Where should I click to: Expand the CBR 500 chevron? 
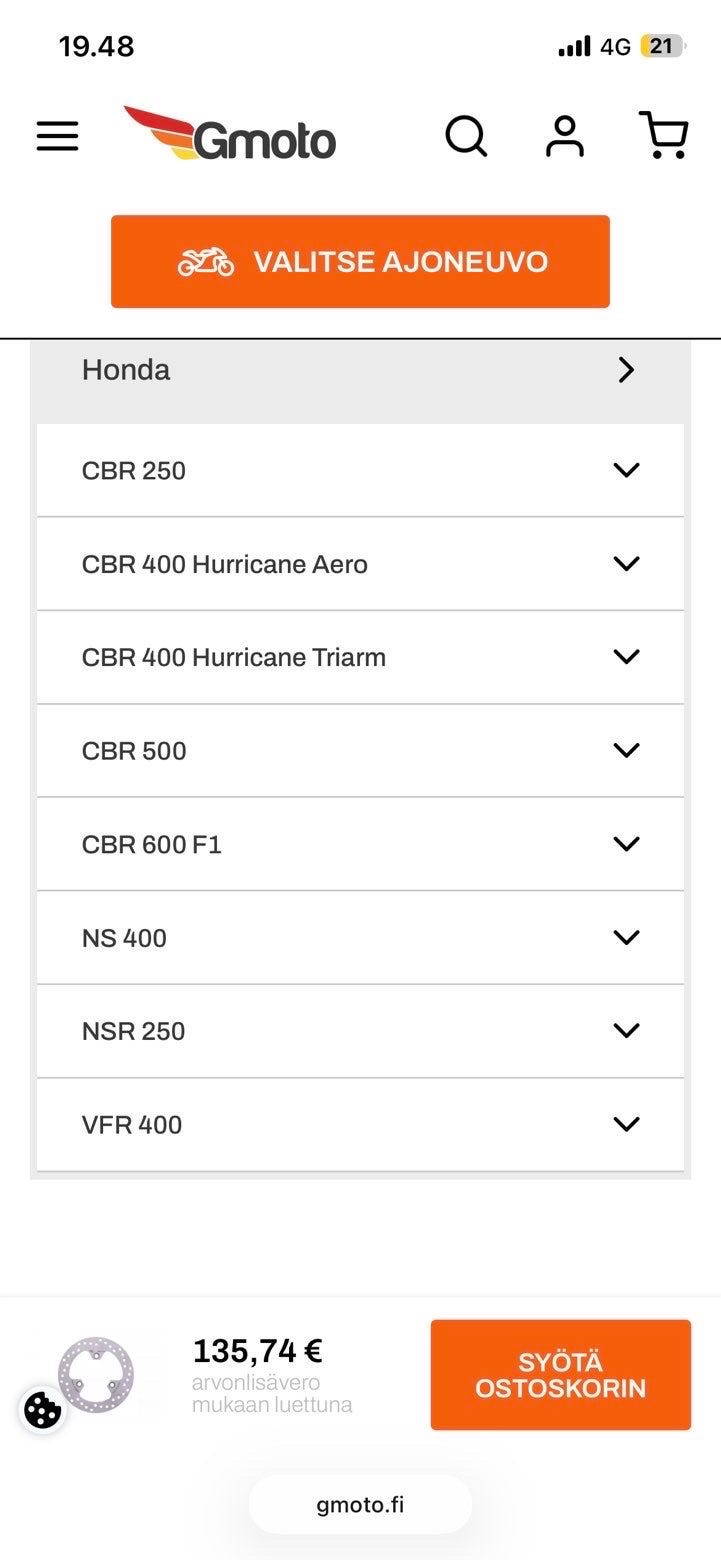[626, 751]
